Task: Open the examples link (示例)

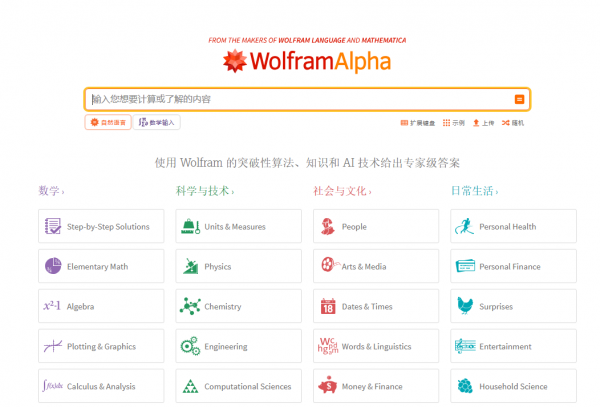Action: pos(453,123)
